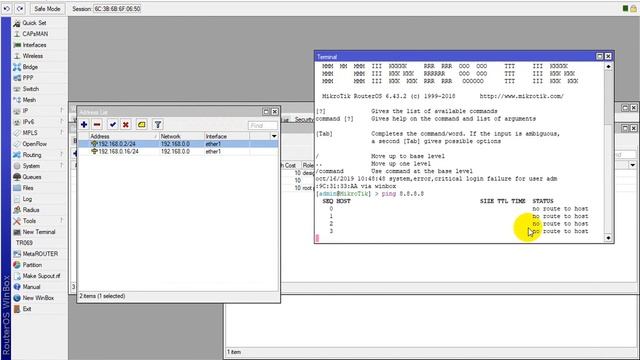Sort by Network column header
640x360 pixels.
(182, 136)
